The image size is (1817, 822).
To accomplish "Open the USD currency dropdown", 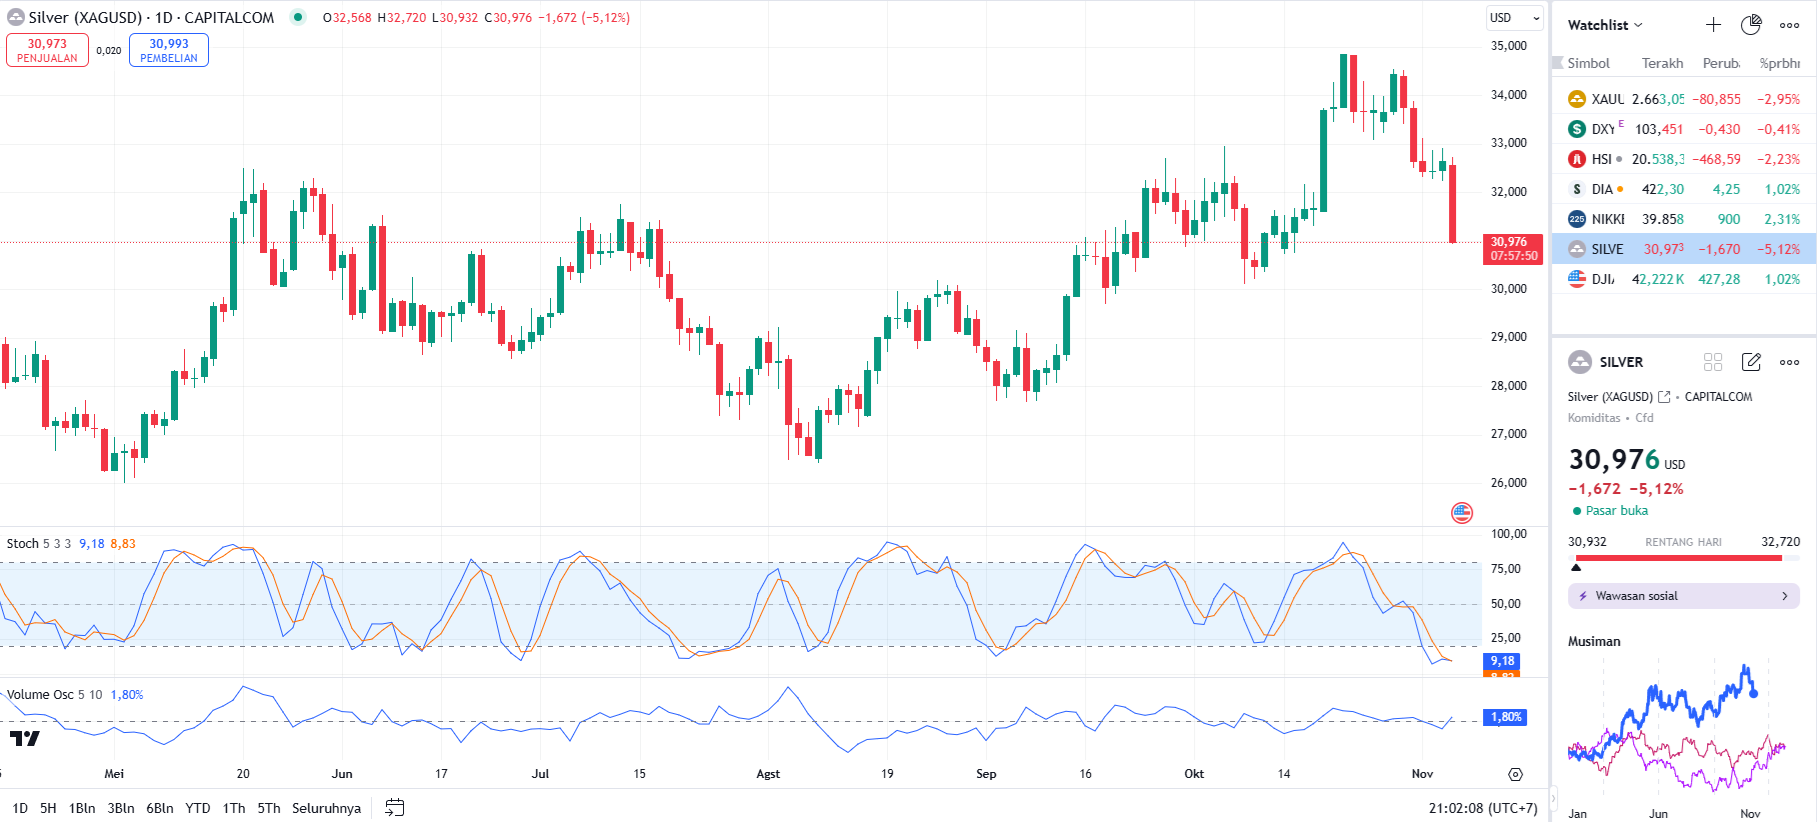I will click(x=1513, y=18).
